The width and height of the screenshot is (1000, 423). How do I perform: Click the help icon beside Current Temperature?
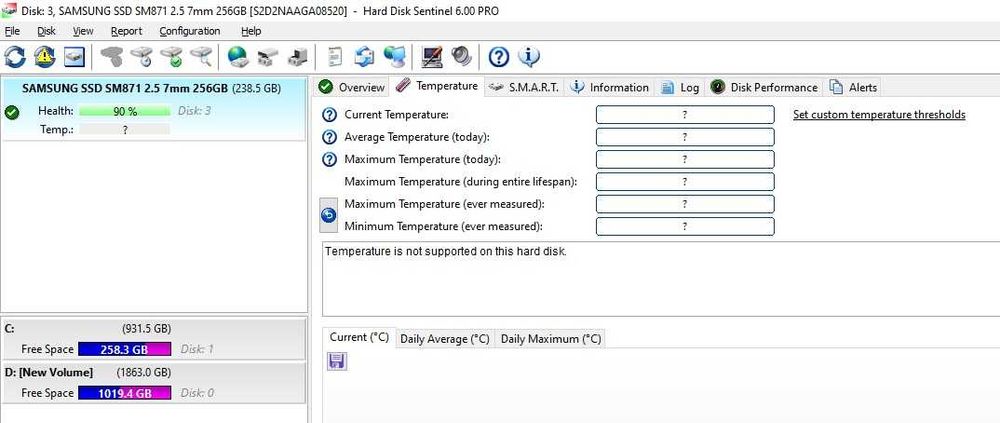pyautogui.click(x=329, y=115)
